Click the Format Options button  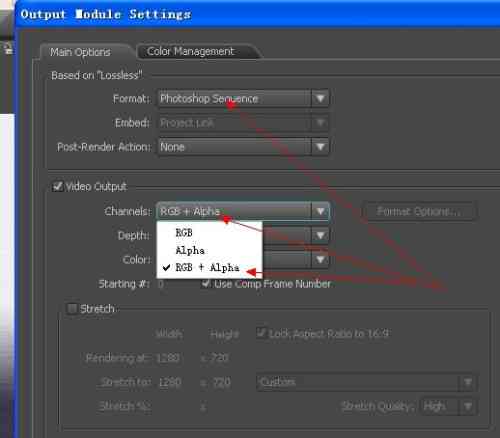pos(419,211)
